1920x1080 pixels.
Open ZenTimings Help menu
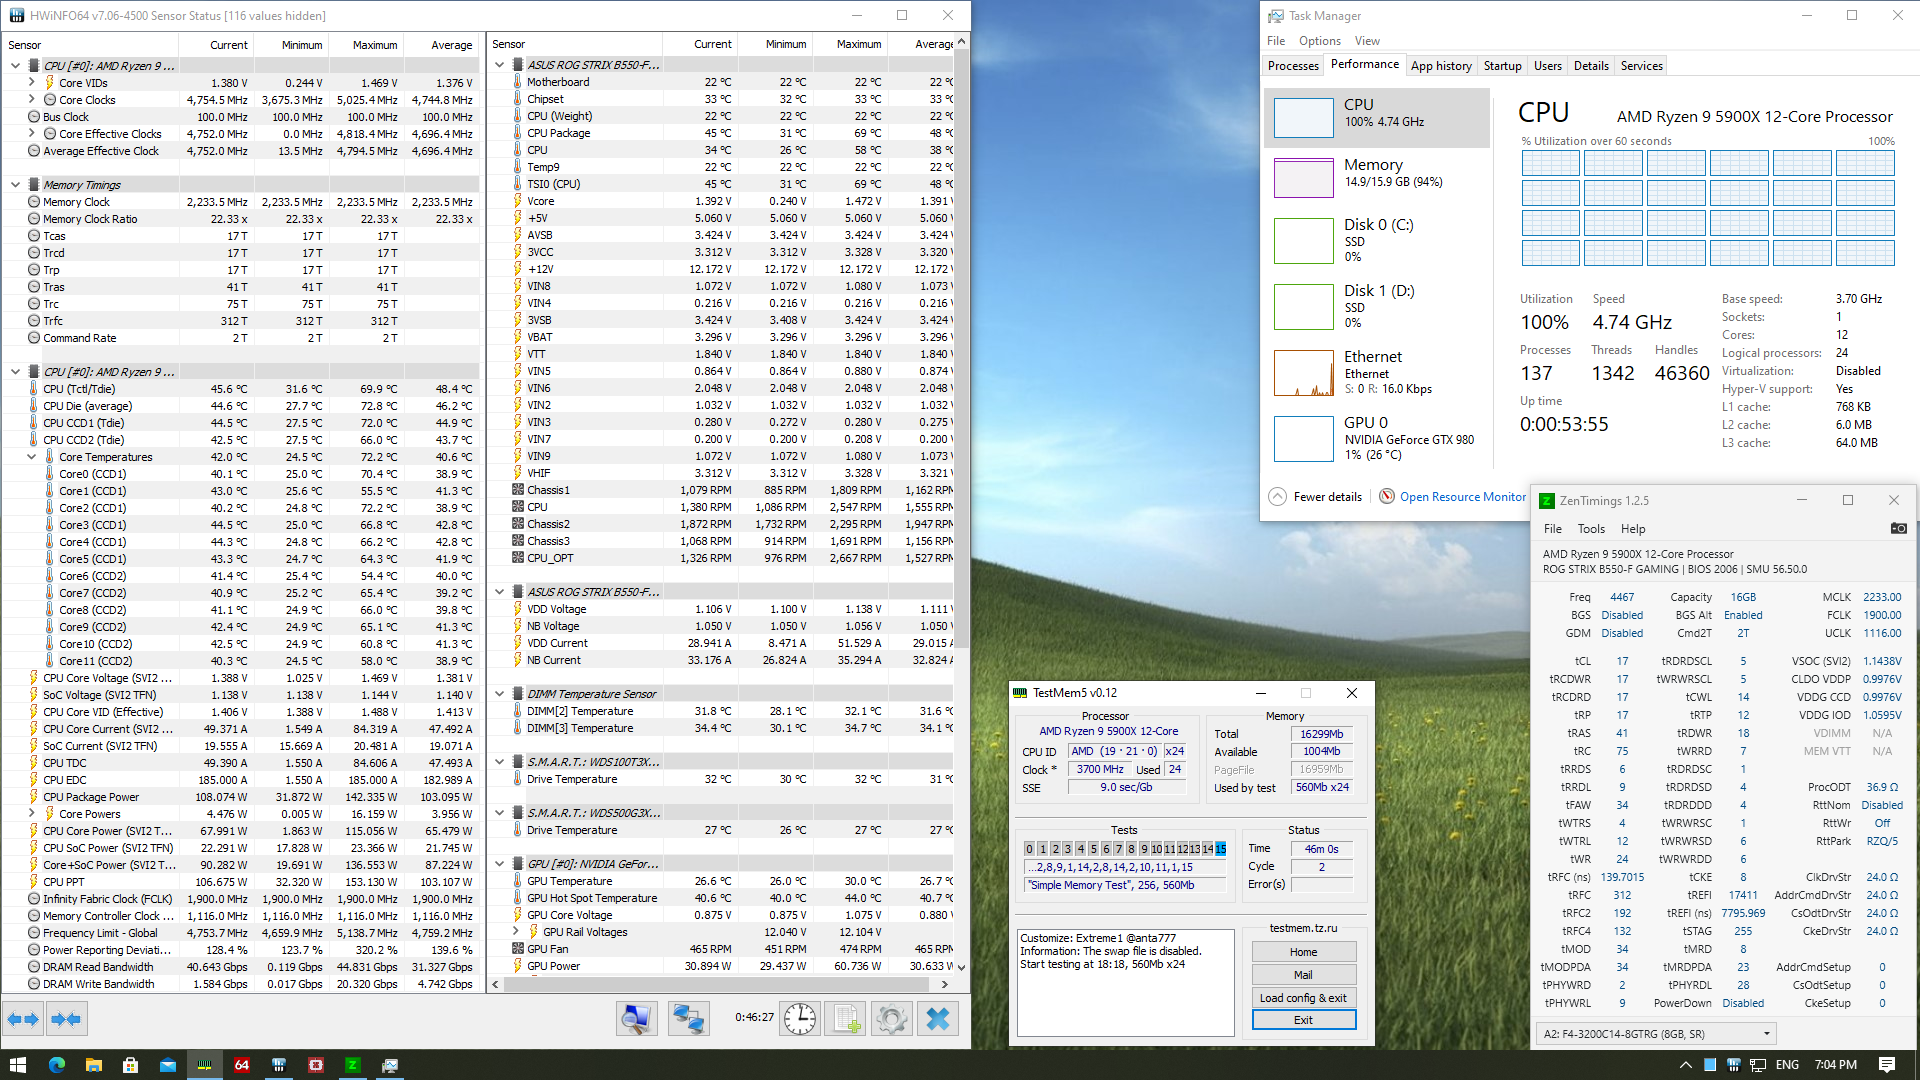1633,529
